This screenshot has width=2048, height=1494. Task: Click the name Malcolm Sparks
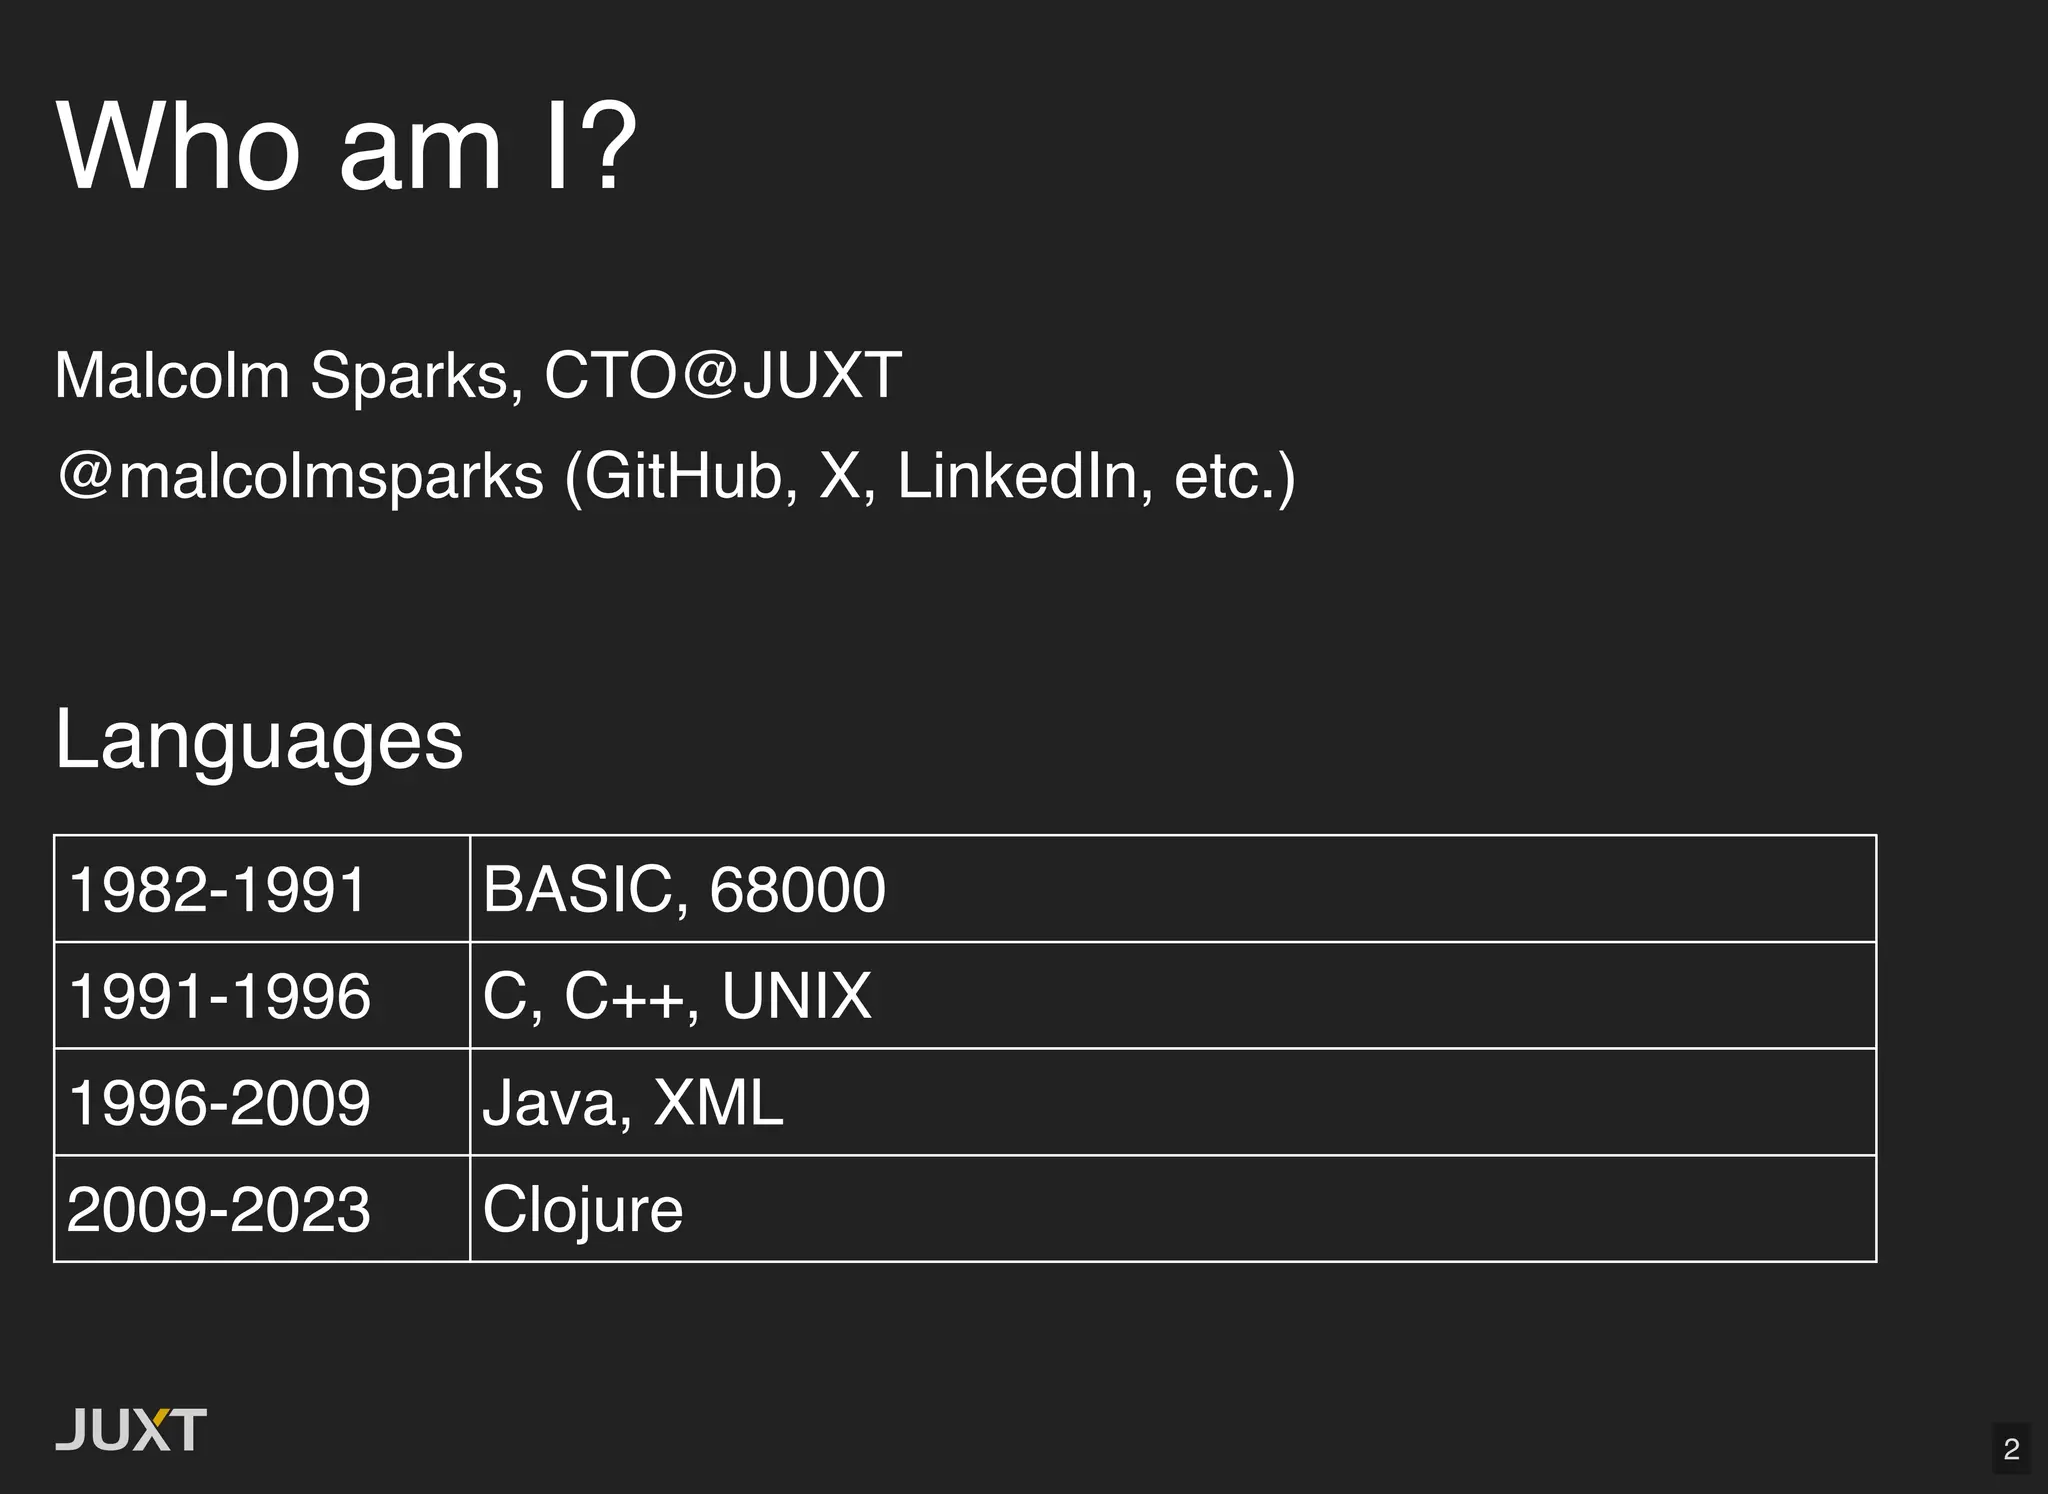[288, 376]
